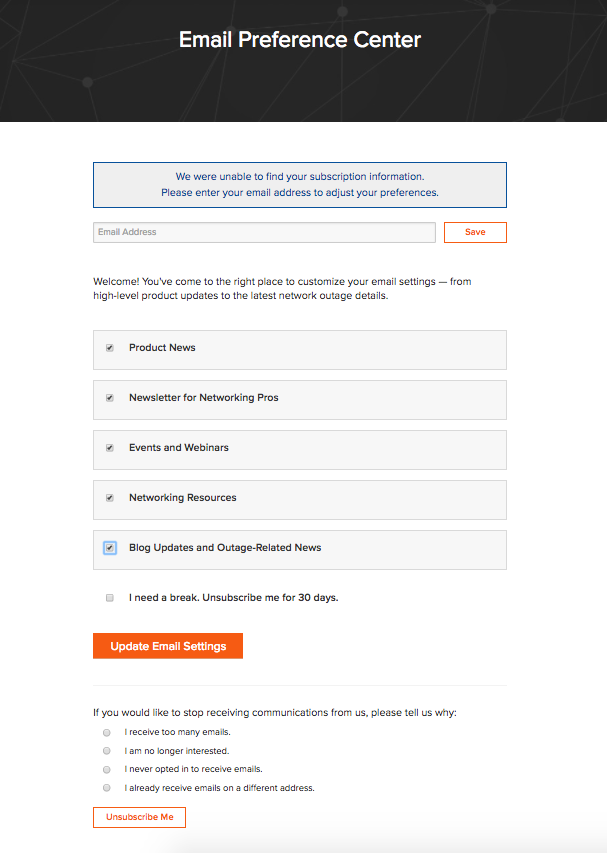Uncheck Blog Updates and Outage-Related News
The width and height of the screenshot is (607, 853).
[110, 548]
